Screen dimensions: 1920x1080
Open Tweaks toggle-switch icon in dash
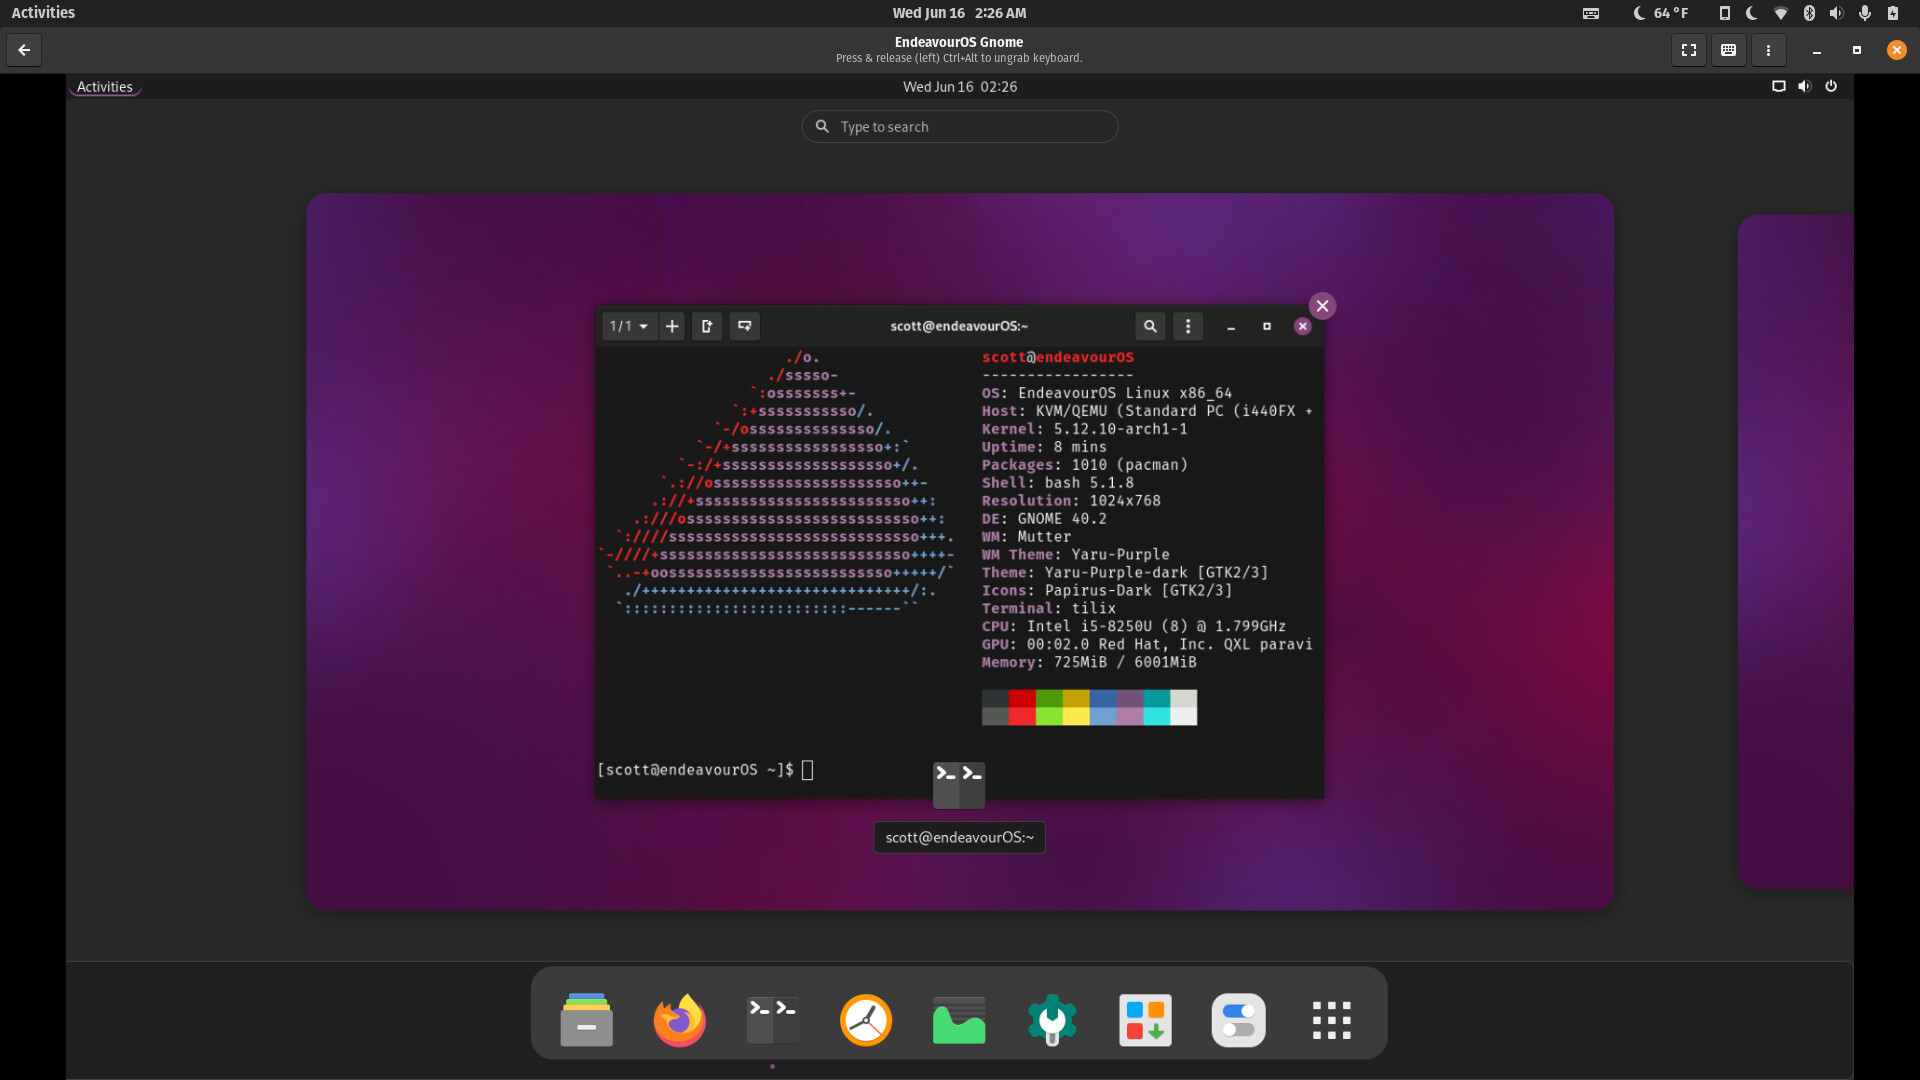(1238, 1020)
